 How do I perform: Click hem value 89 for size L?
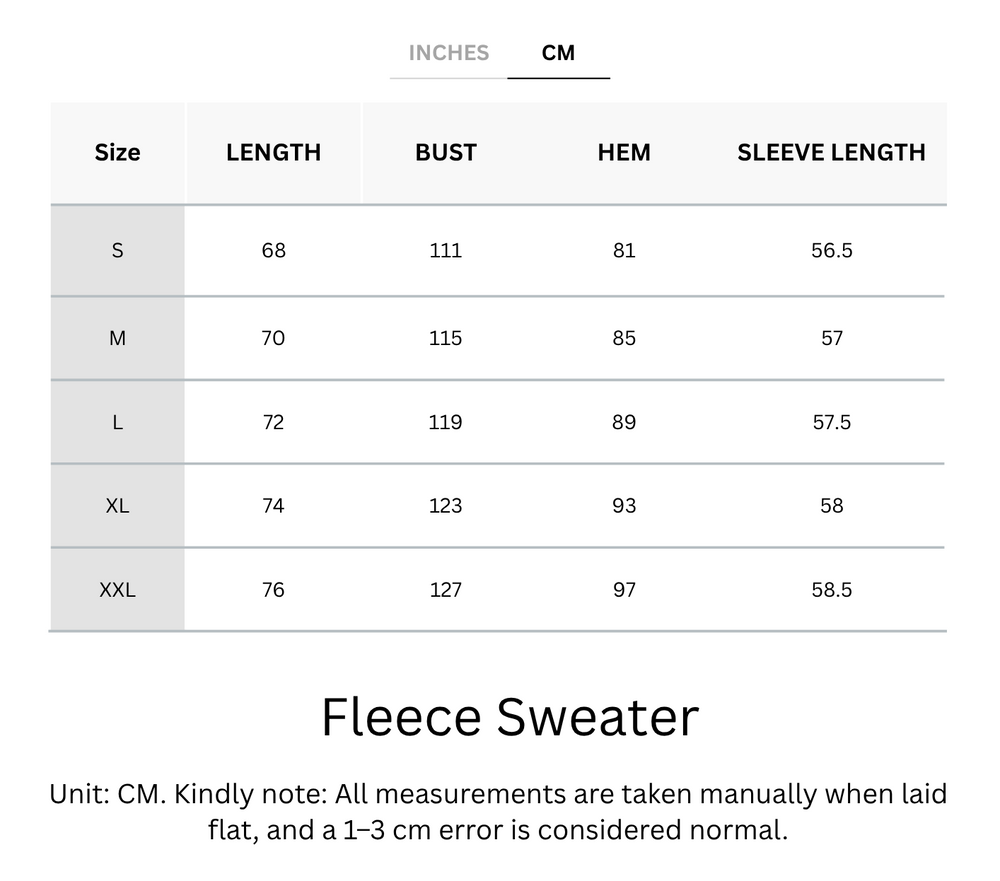tap(624, 422)
